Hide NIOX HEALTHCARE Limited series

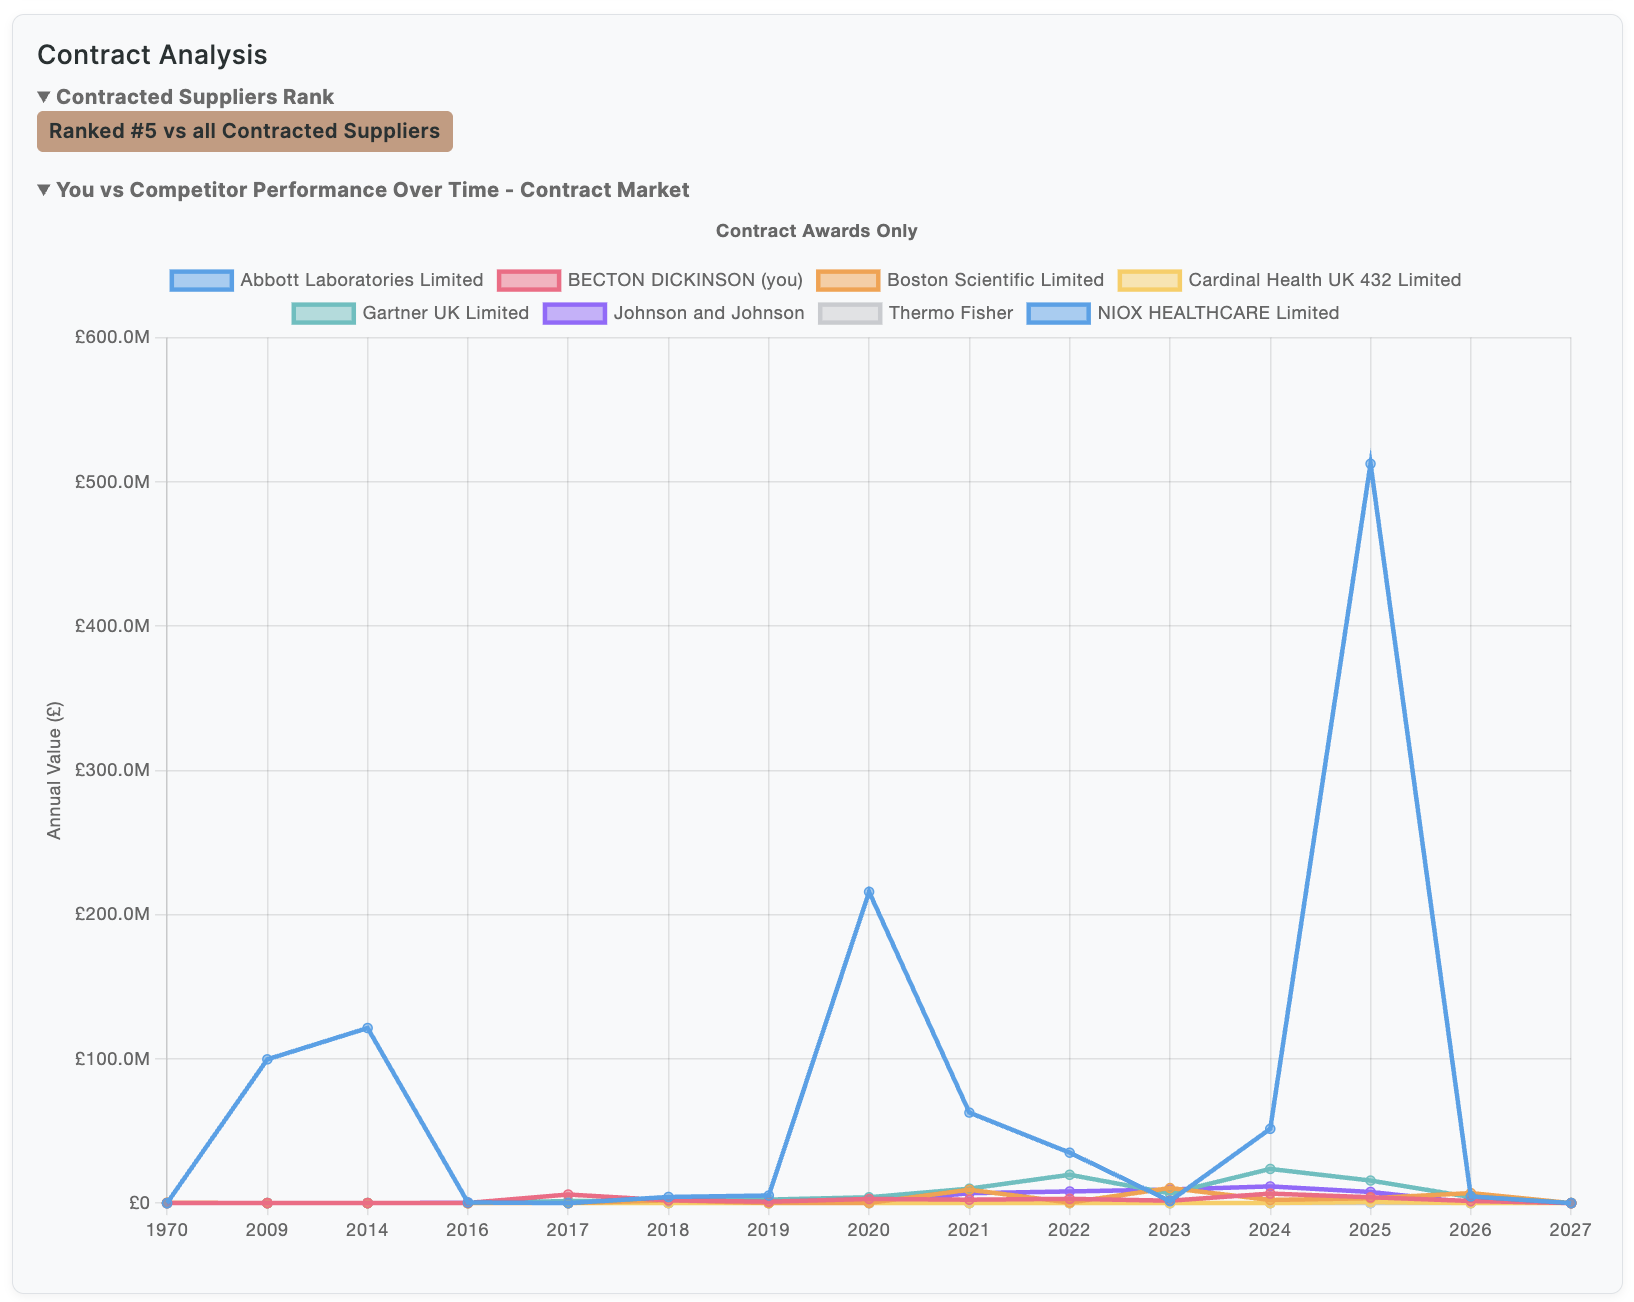pyautogui.click(x=1183, y=313)
